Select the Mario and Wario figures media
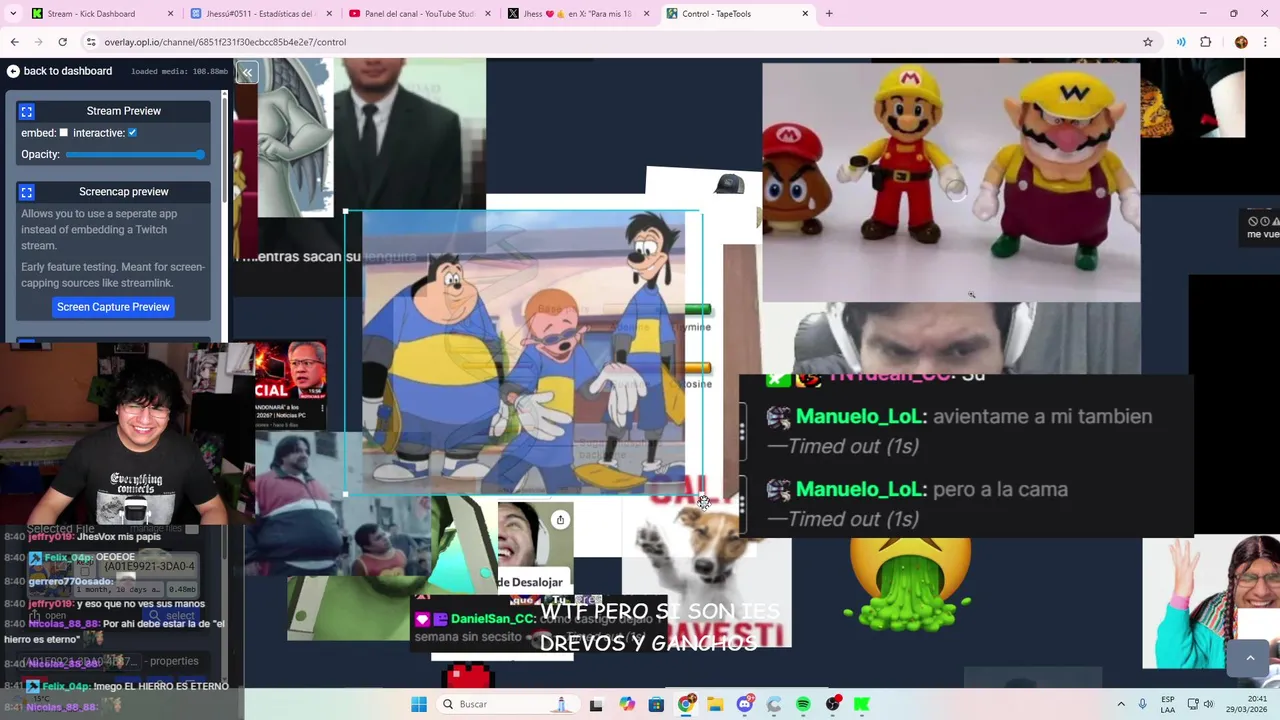The height and width of the screenshot is (720, 1280). tap(951, 183)
